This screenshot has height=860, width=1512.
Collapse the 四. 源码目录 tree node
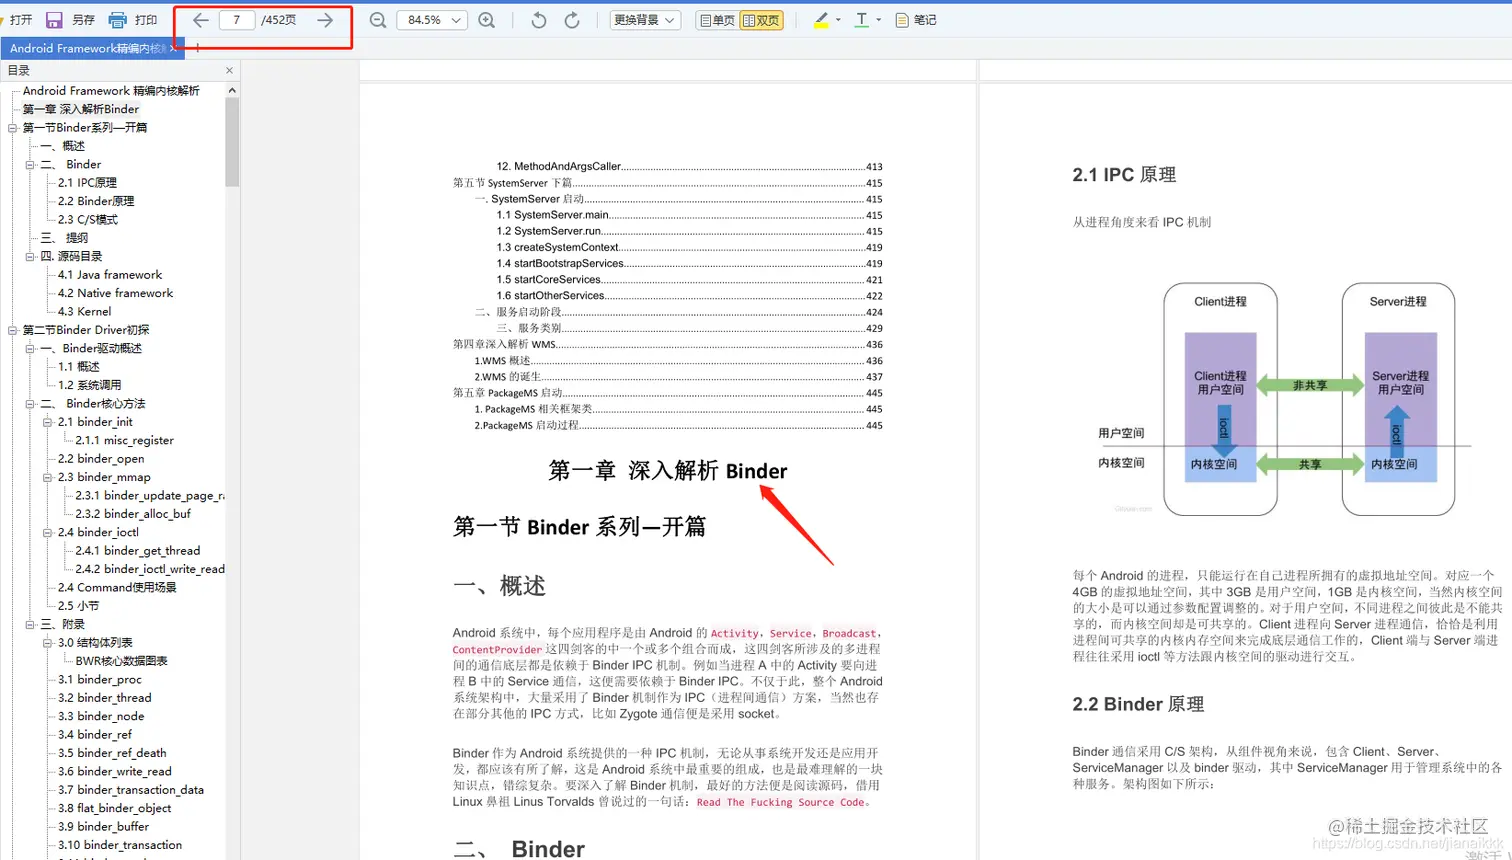[30, 257]
